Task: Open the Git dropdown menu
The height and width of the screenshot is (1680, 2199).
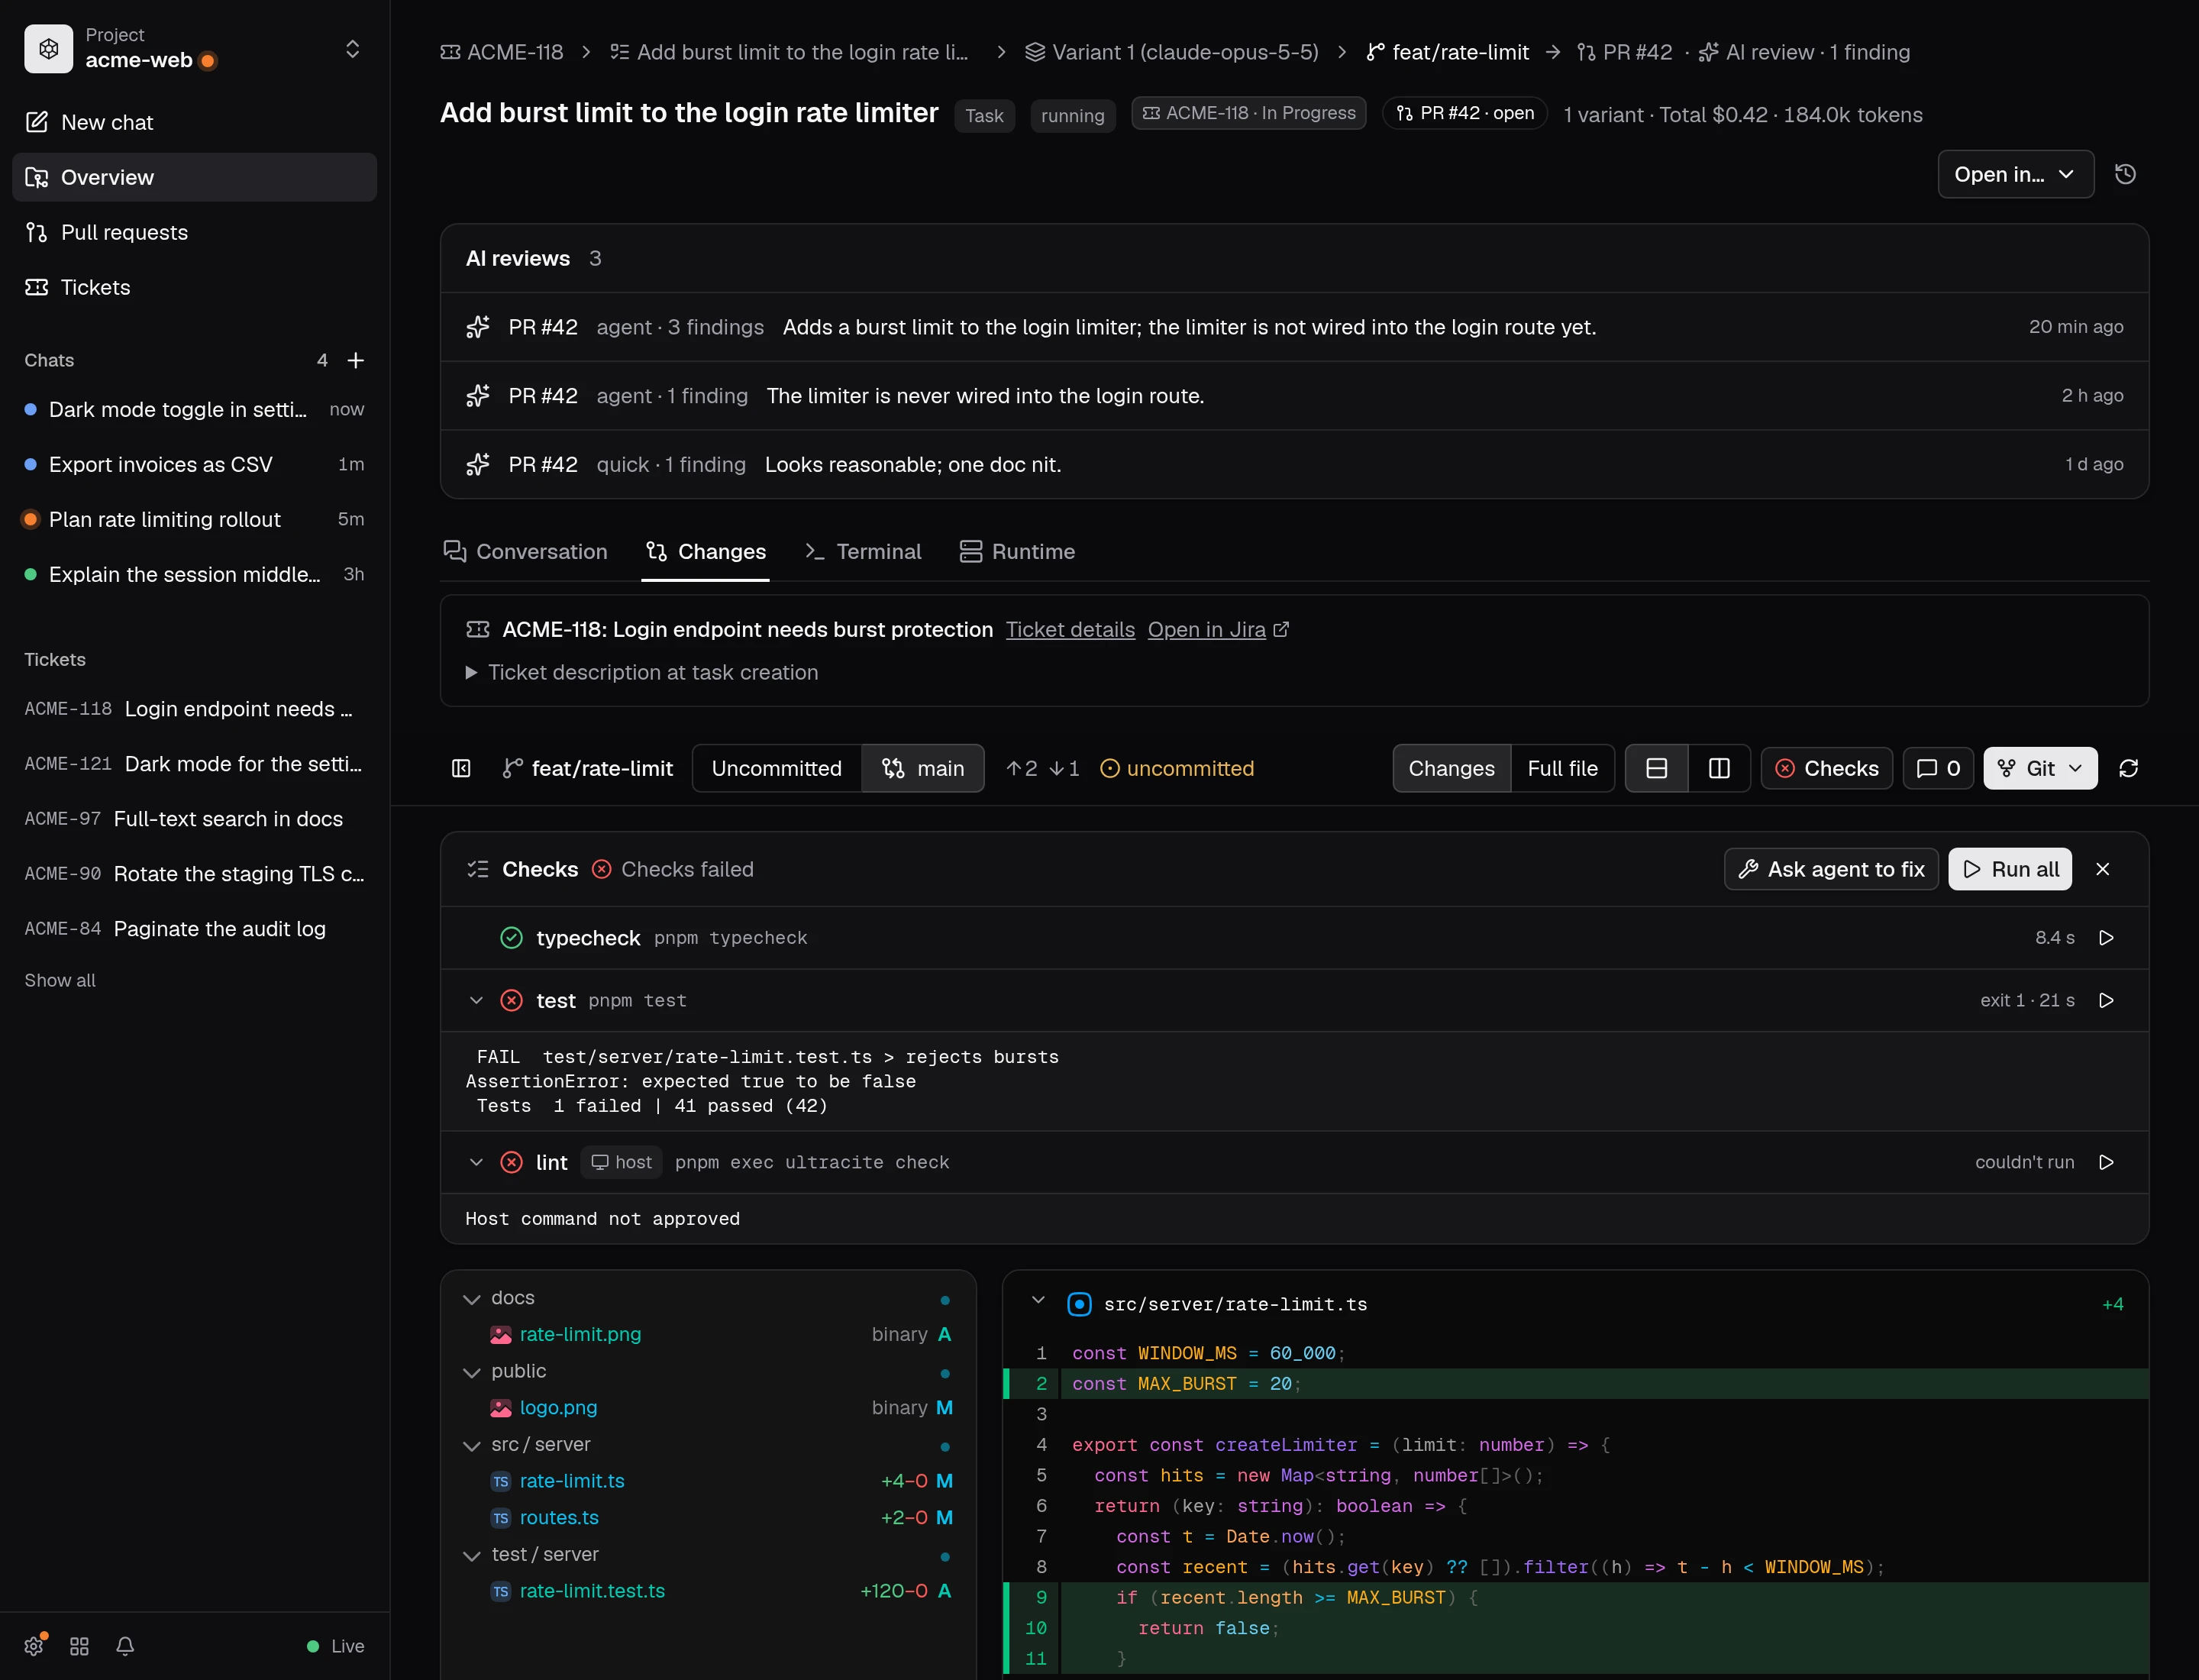Action: (2040, 768)
